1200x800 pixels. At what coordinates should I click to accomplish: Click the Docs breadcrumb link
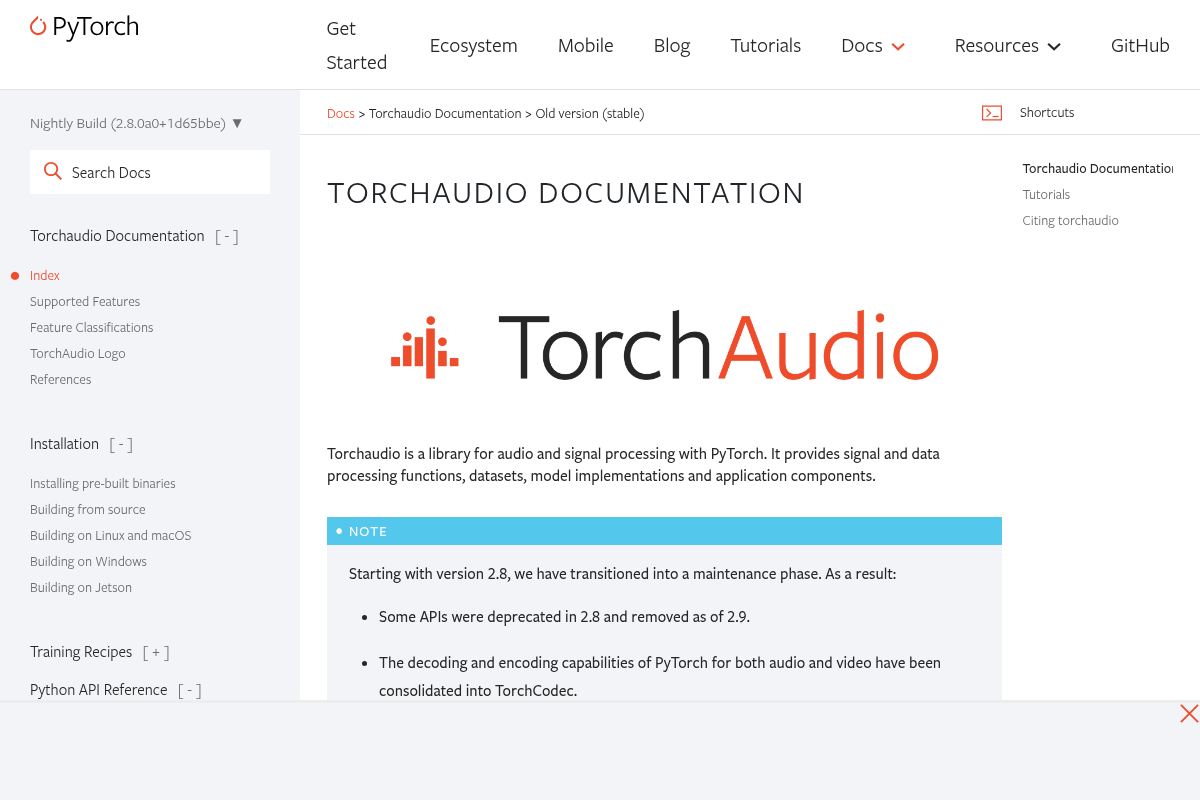coord(340,114)
